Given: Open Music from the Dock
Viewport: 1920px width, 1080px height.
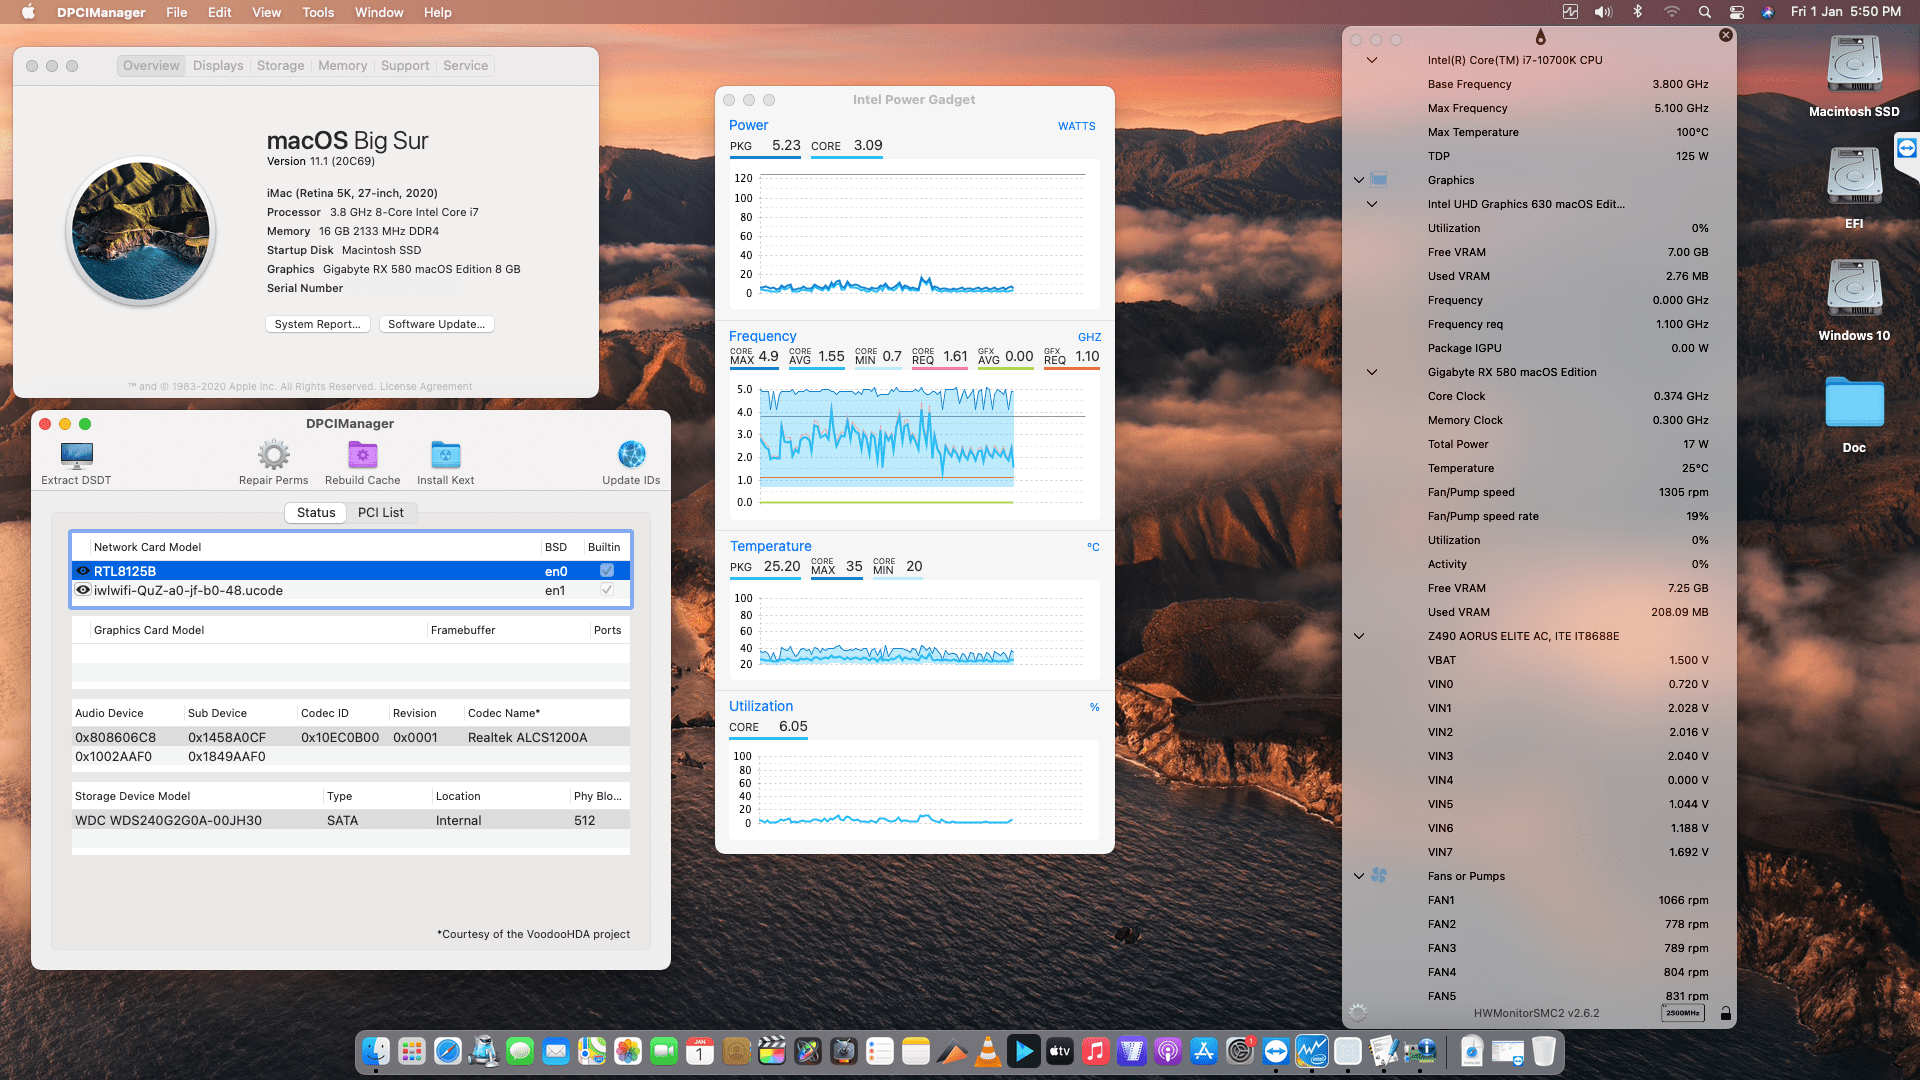Looking at the screenshot, I should coord(1096,1051).
